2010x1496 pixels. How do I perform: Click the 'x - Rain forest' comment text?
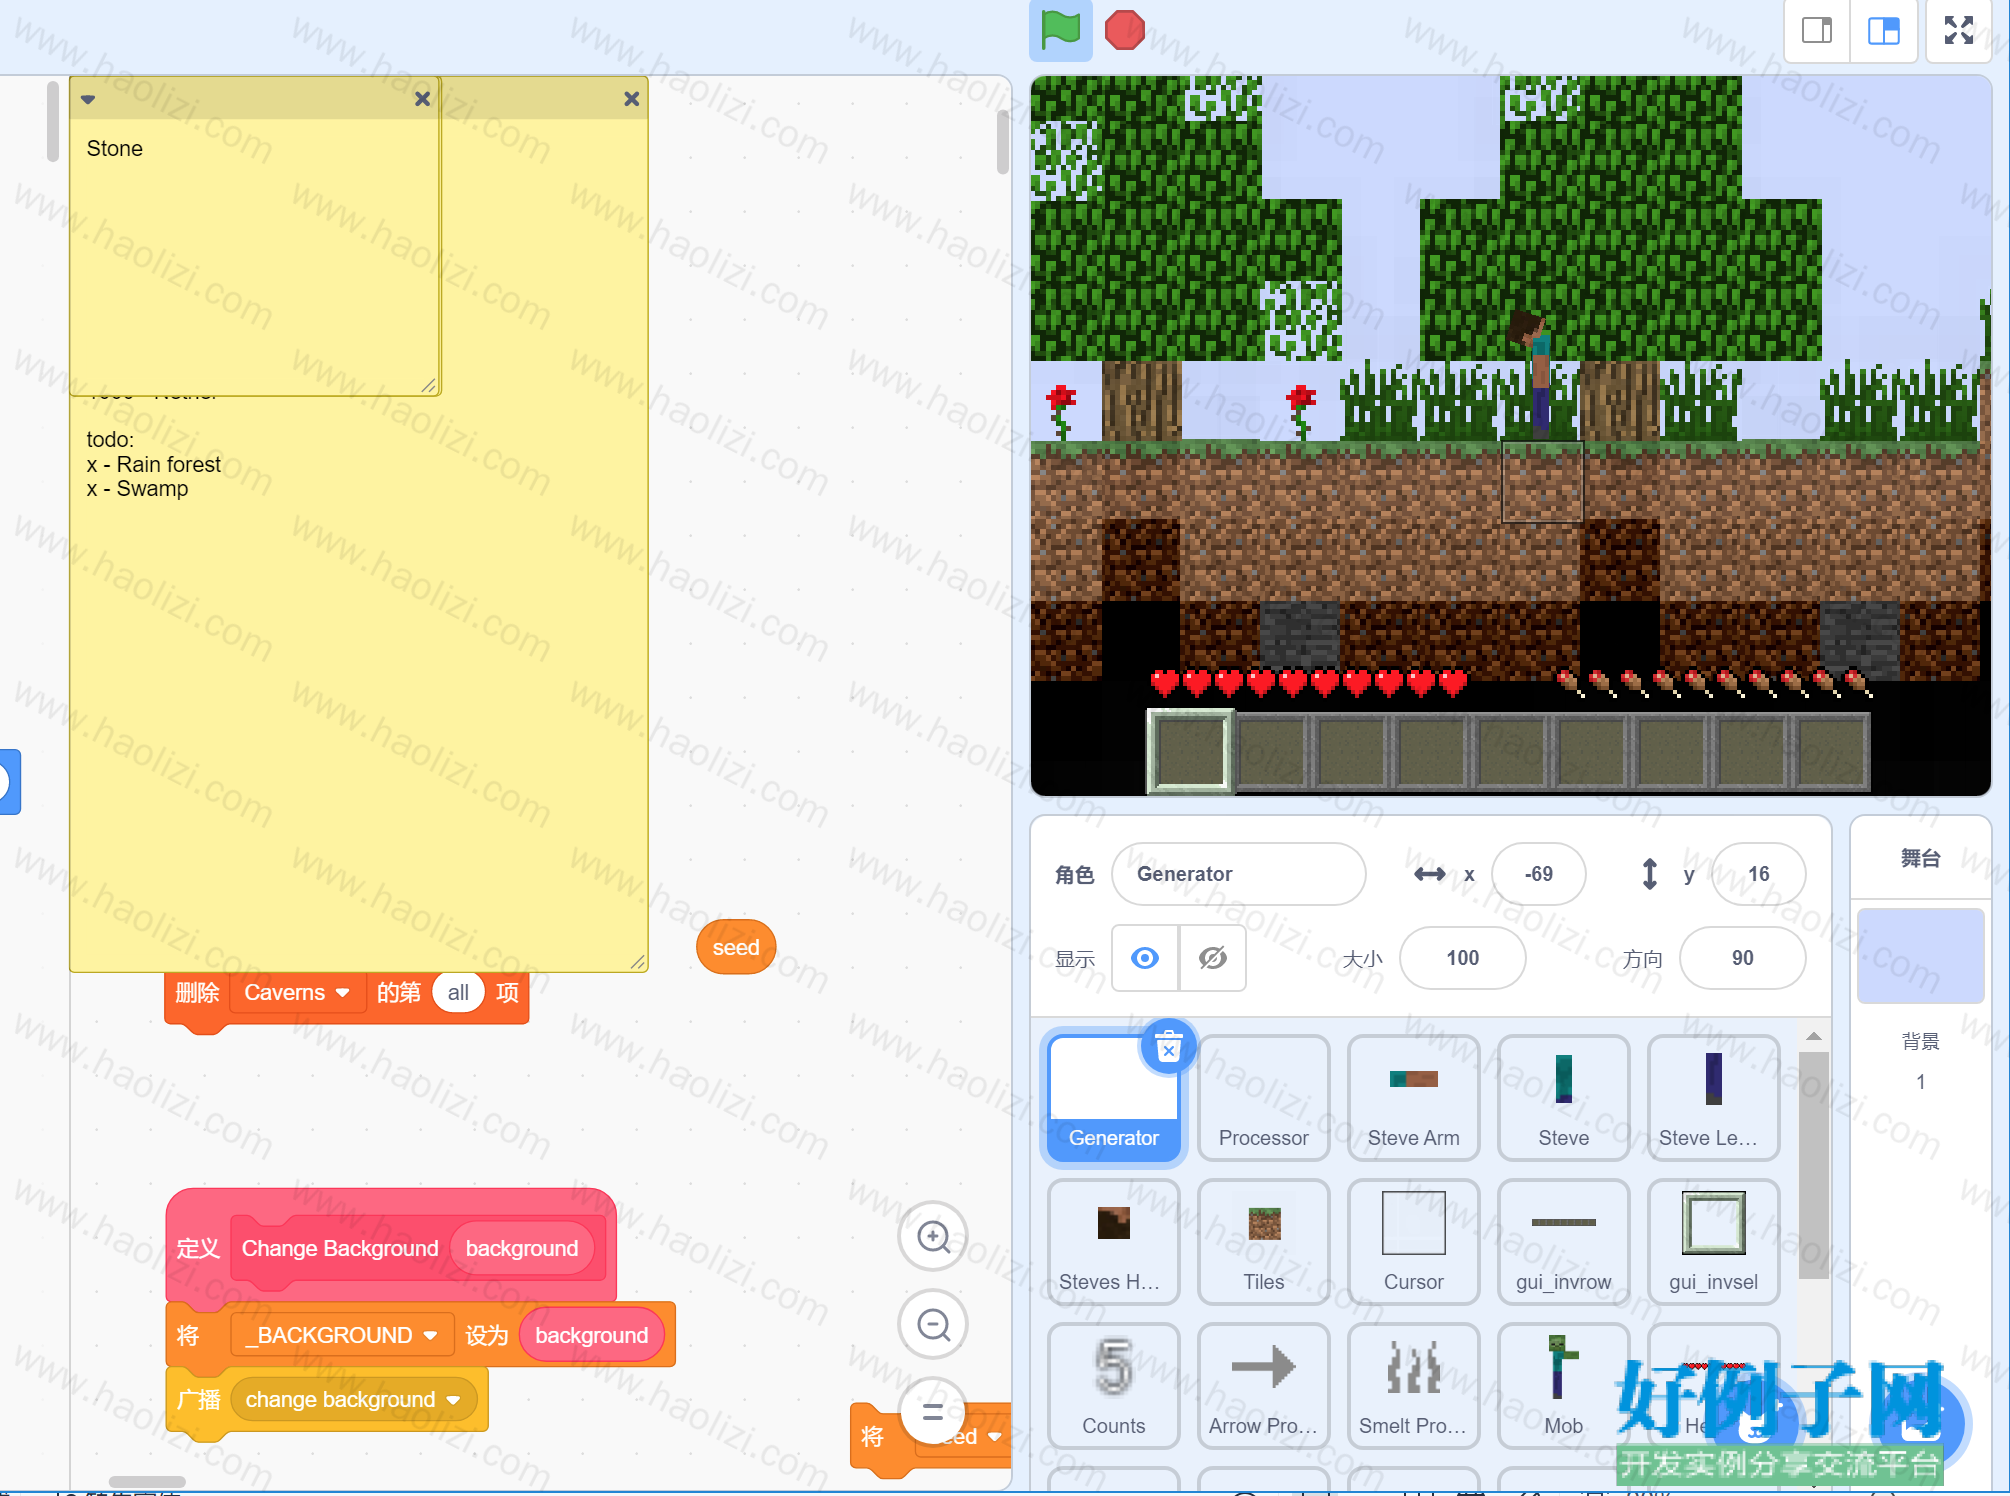(x=154, y=464)
